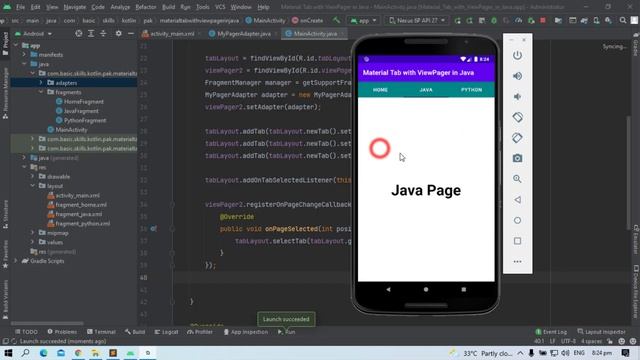Lower emulator volume with volume down icon
640x360 pixels.
click(x=517, y=97)
